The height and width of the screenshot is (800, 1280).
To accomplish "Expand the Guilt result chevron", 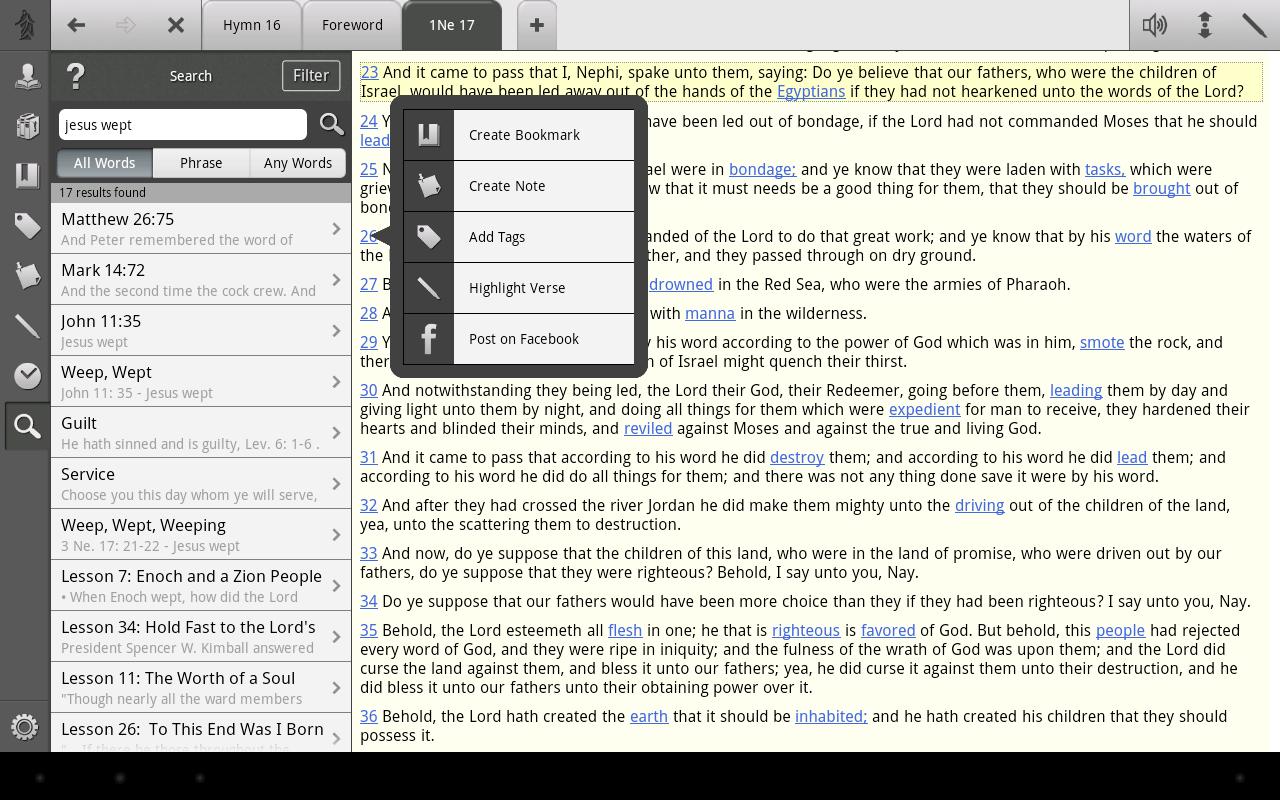I will tap(337, 433).
